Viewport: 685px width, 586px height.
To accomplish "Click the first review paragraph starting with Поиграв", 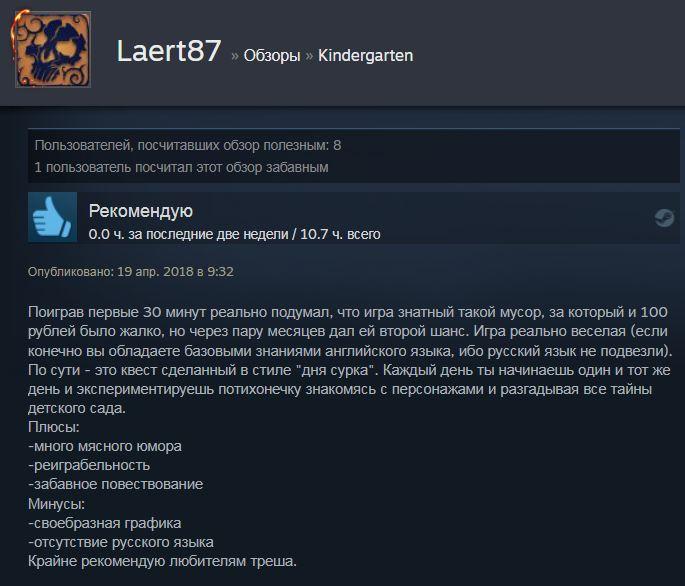I will 349,360.
